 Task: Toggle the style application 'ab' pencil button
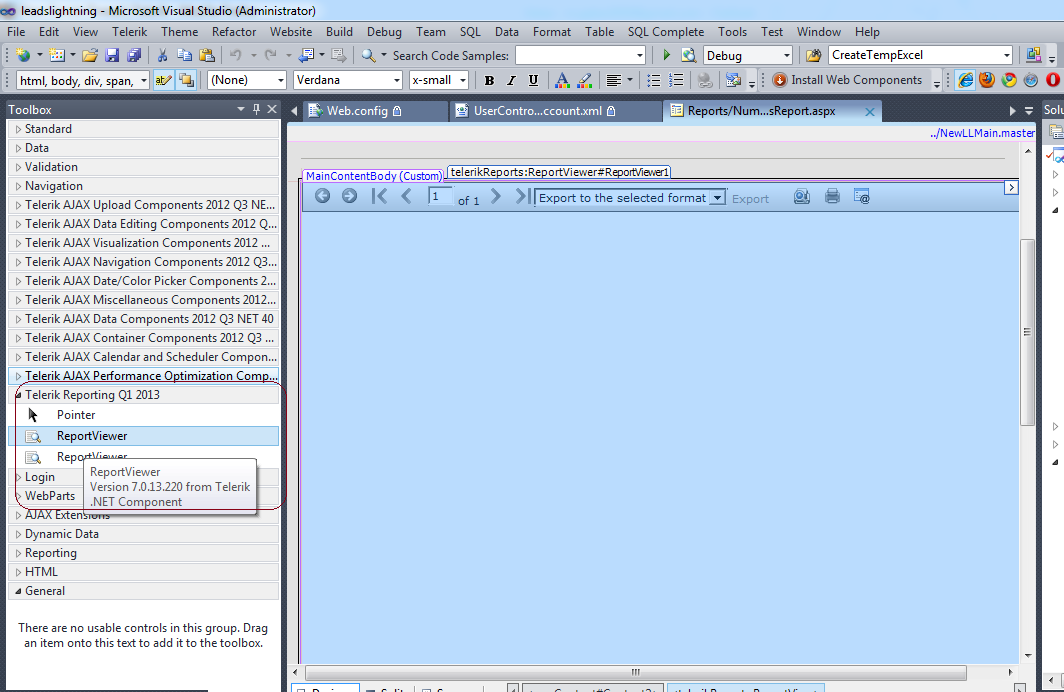(x=163, y=81)
